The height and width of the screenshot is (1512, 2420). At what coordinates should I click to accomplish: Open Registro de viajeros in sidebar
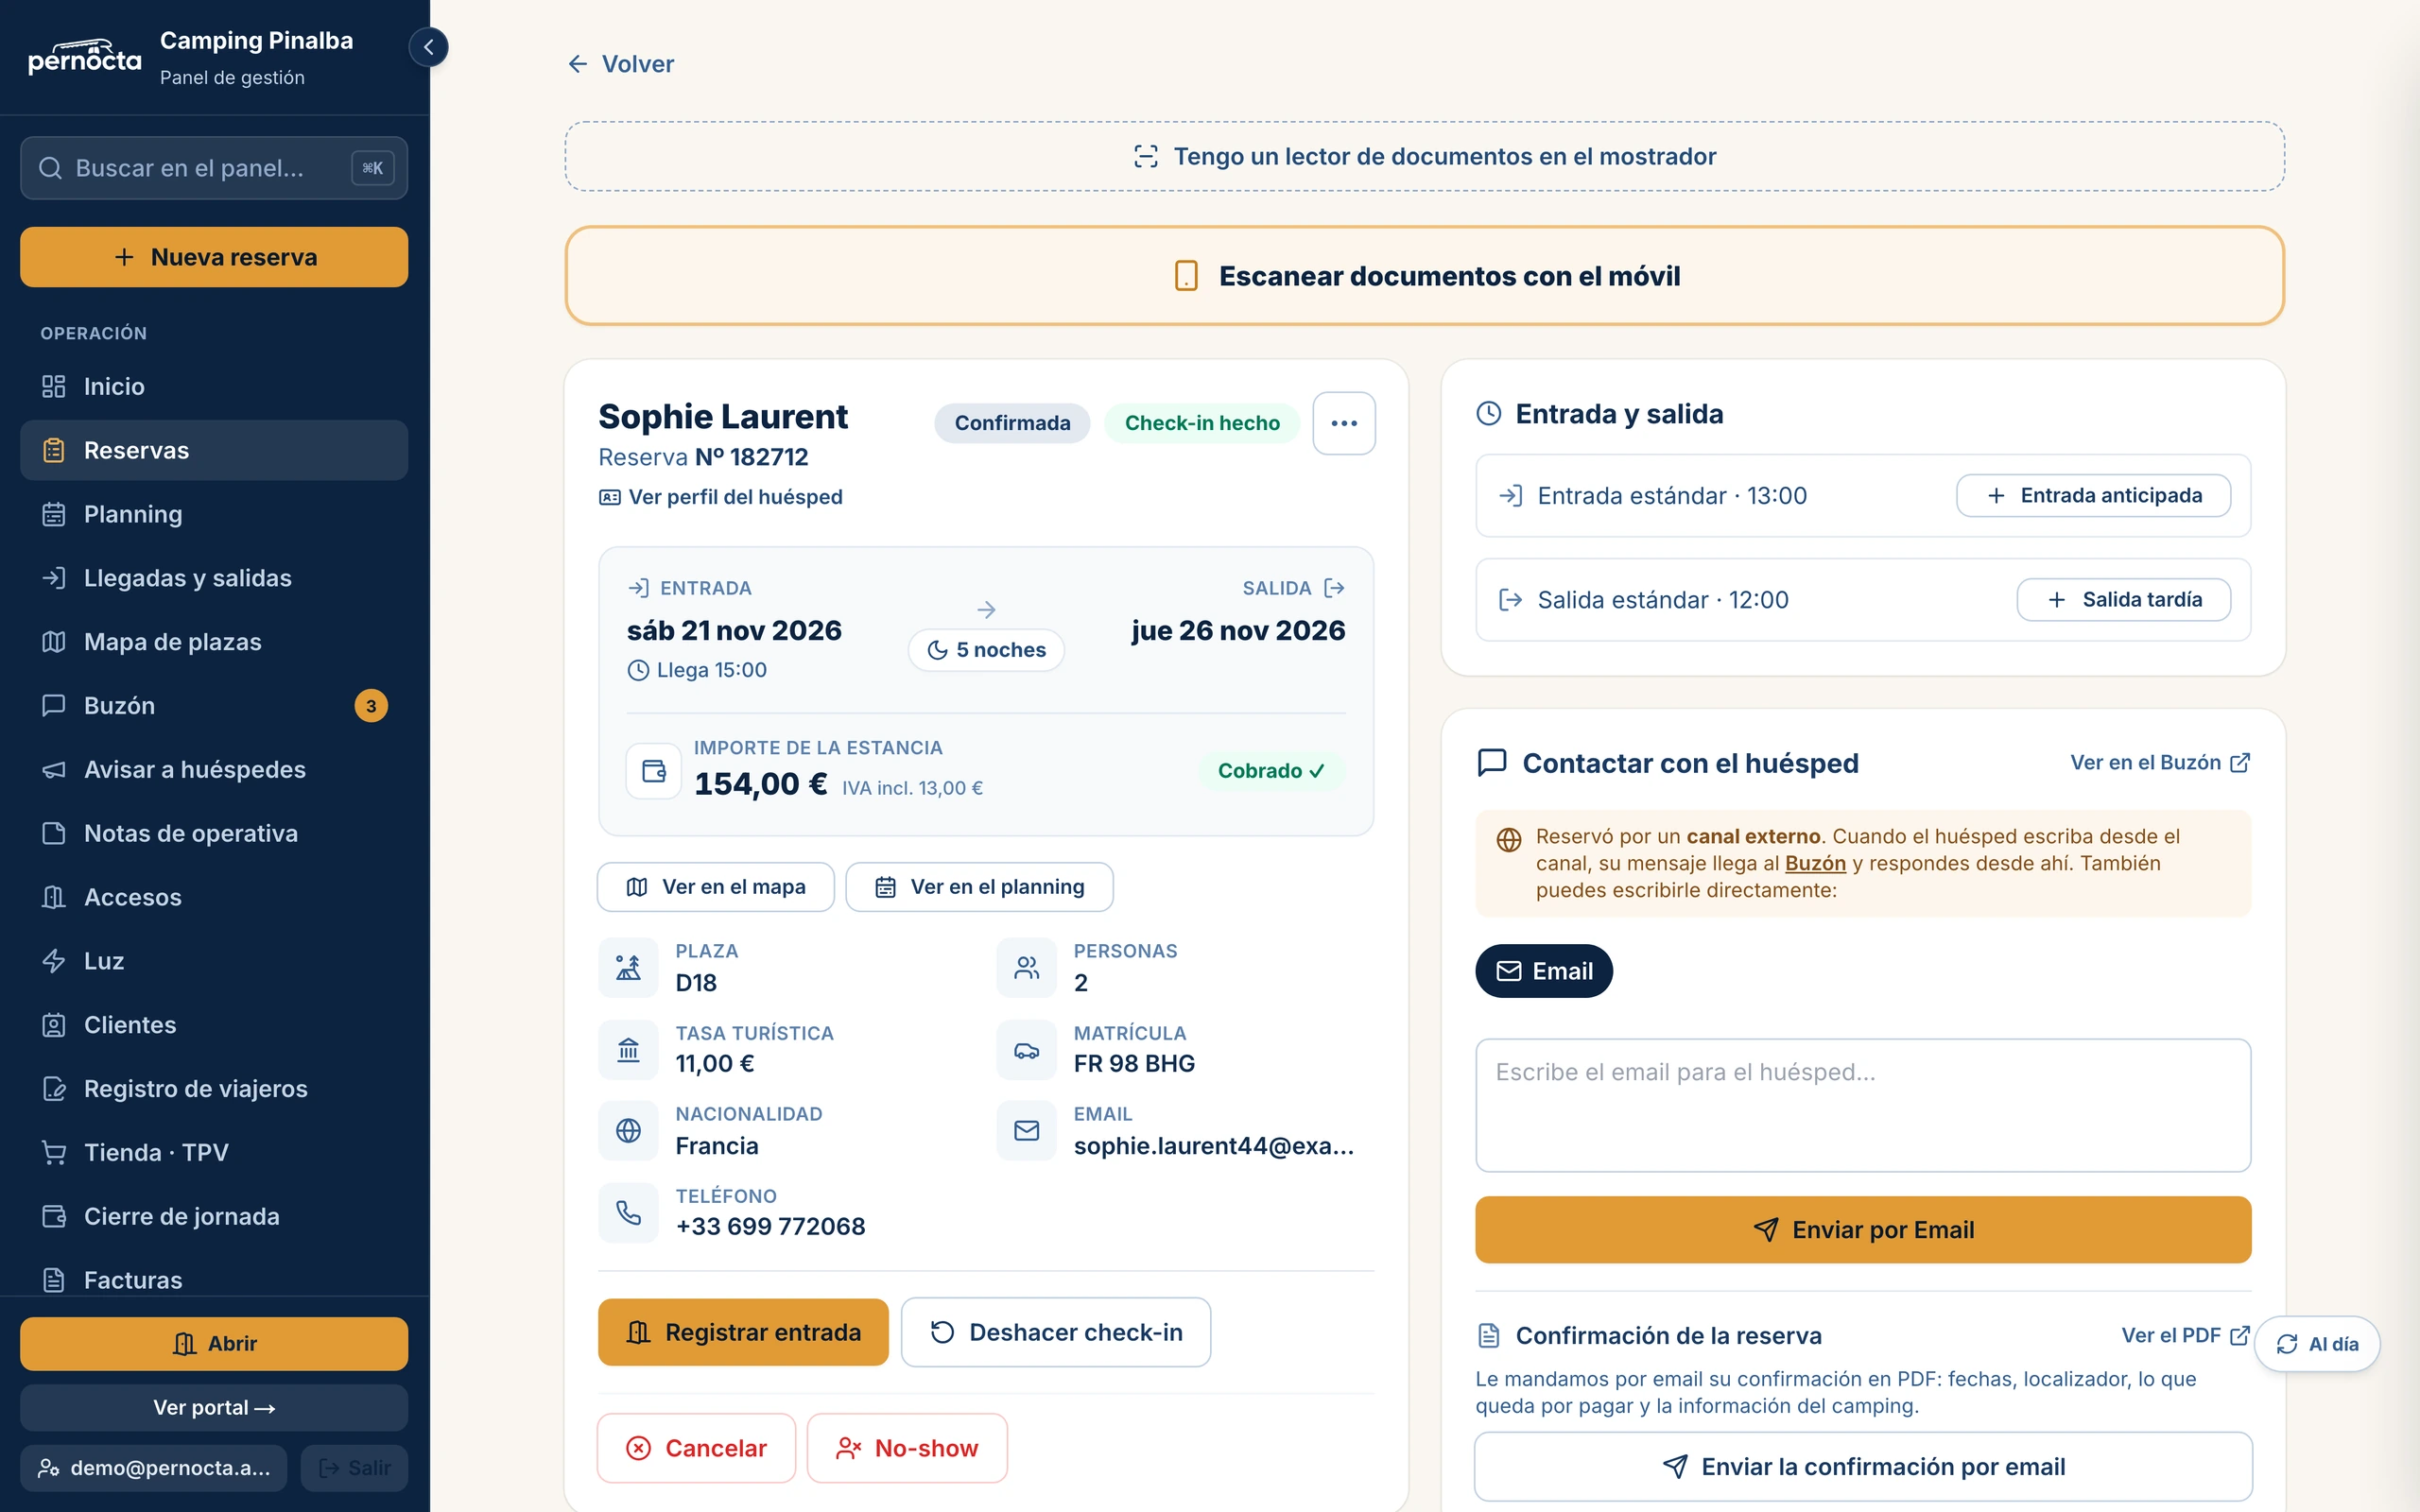[214, 1088]
